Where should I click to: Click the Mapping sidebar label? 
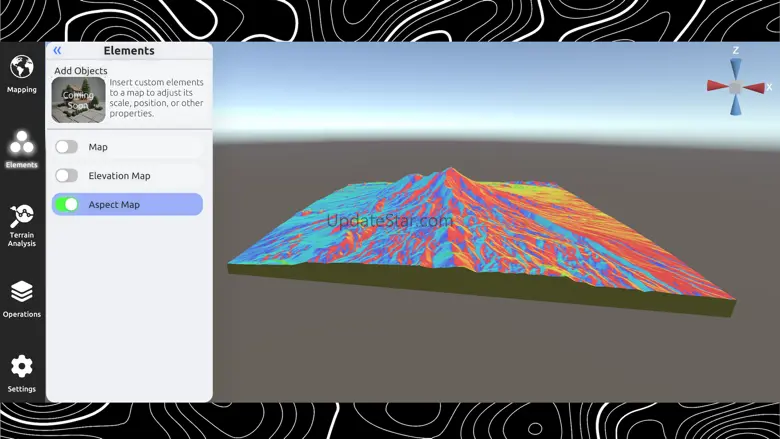[21, 89]
